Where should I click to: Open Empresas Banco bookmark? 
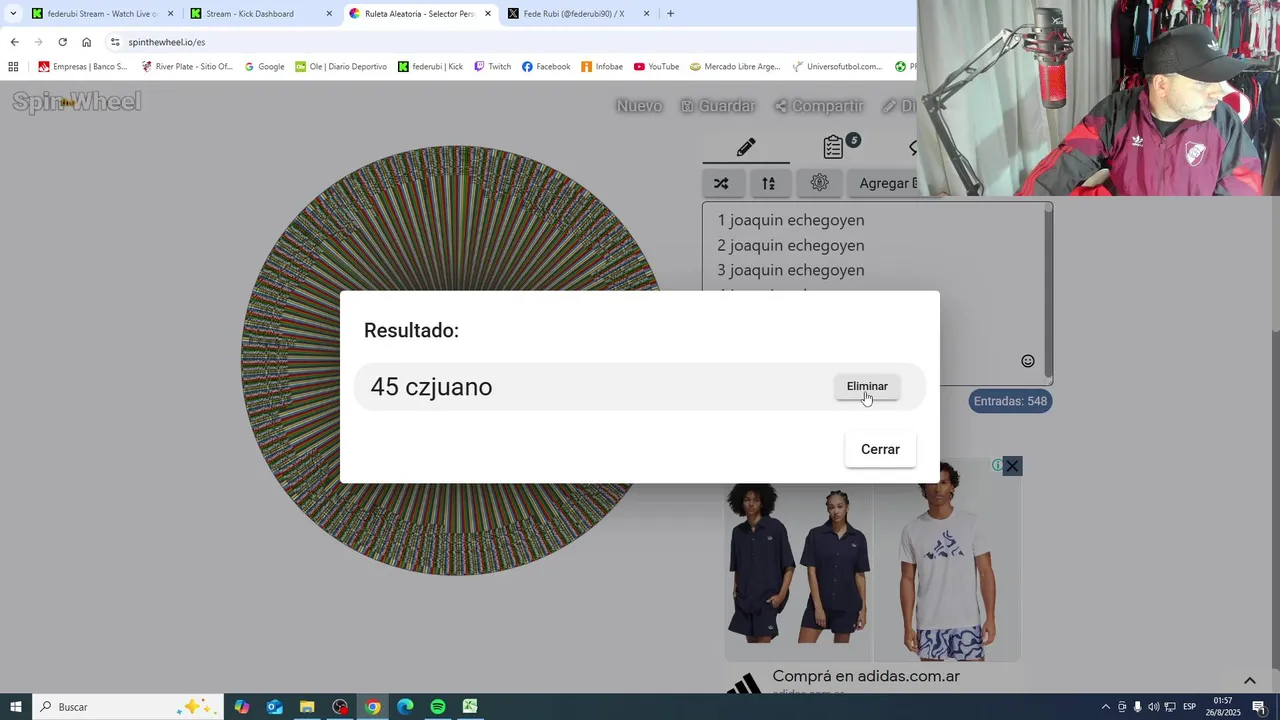(82, 67)
